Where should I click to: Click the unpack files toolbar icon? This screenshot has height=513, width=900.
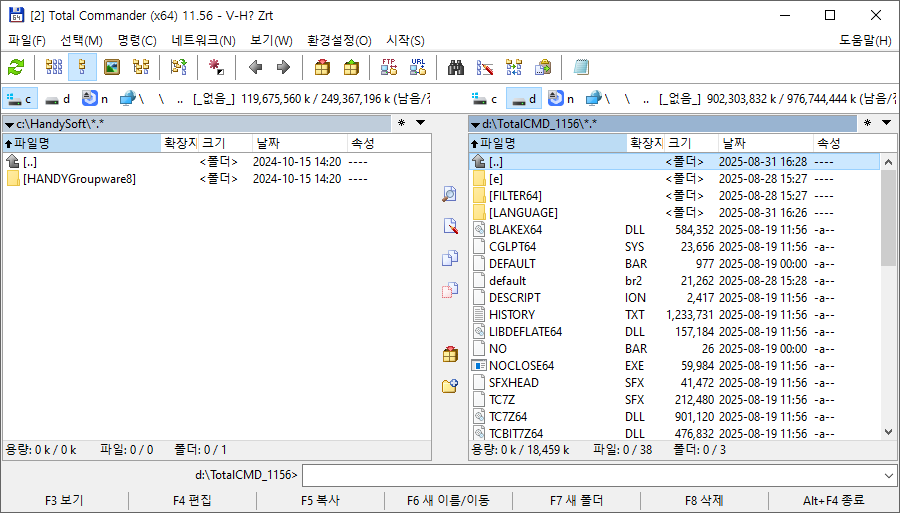pyautogui.click(x=351, y=67)
